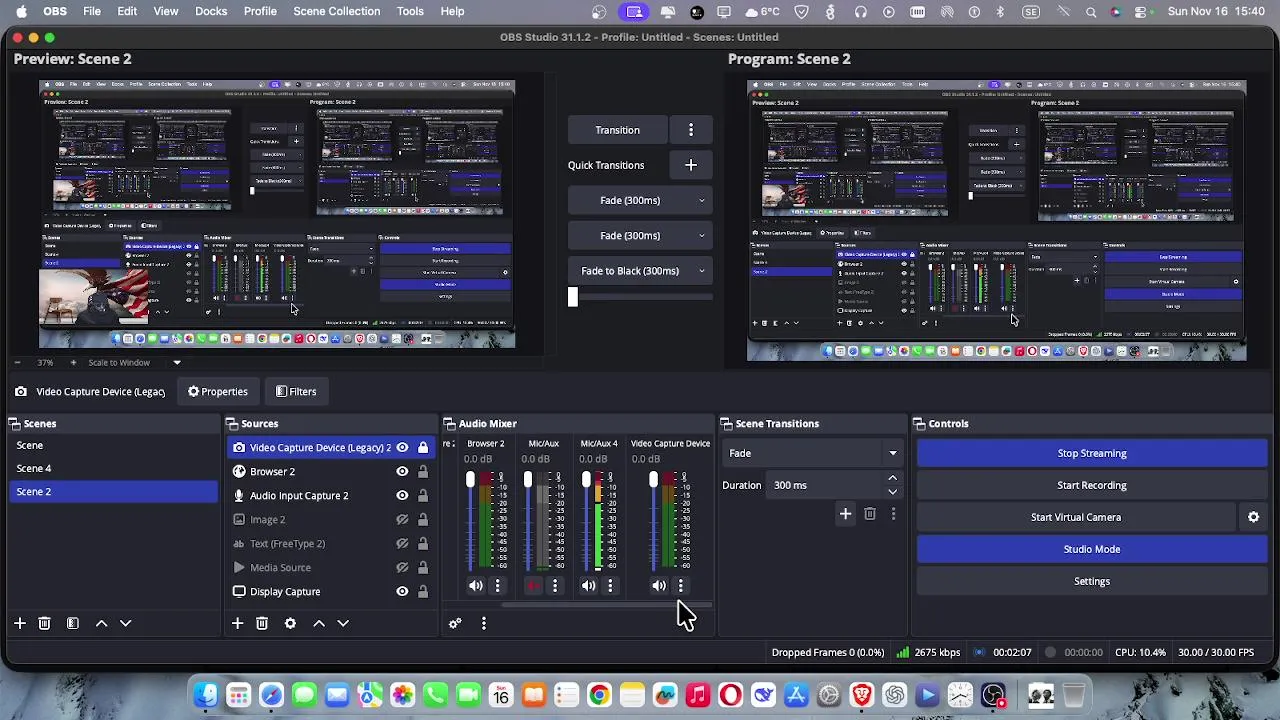Open Mic/Aux 4 mixer channel options dots
The image size is (1280, 720).
pos(610,586)
